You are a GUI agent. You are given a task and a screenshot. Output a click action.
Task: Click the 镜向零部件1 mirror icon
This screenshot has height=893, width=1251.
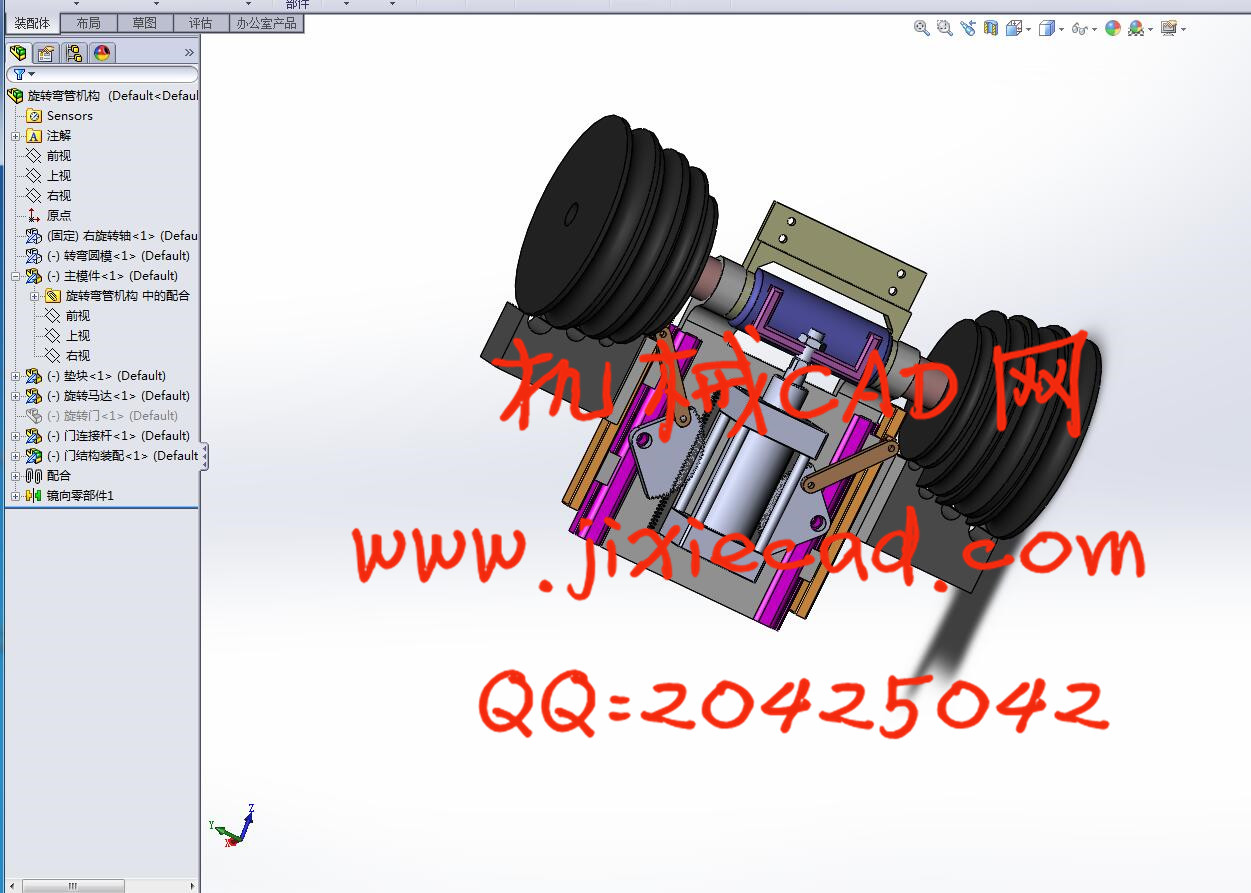(34, 496)
